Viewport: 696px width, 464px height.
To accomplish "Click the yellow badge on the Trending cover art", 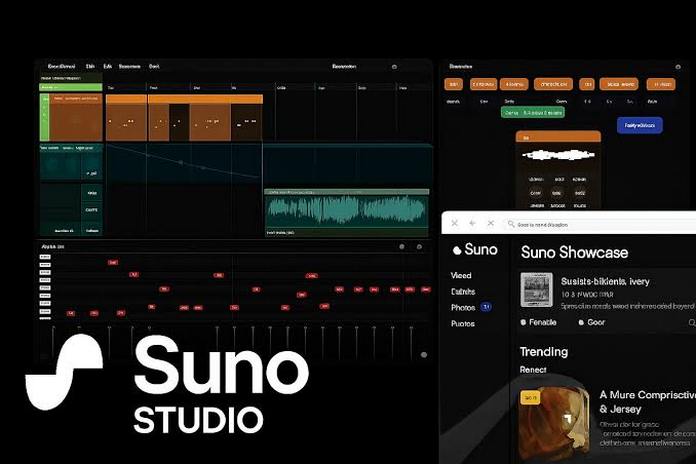I will [530, 398].
